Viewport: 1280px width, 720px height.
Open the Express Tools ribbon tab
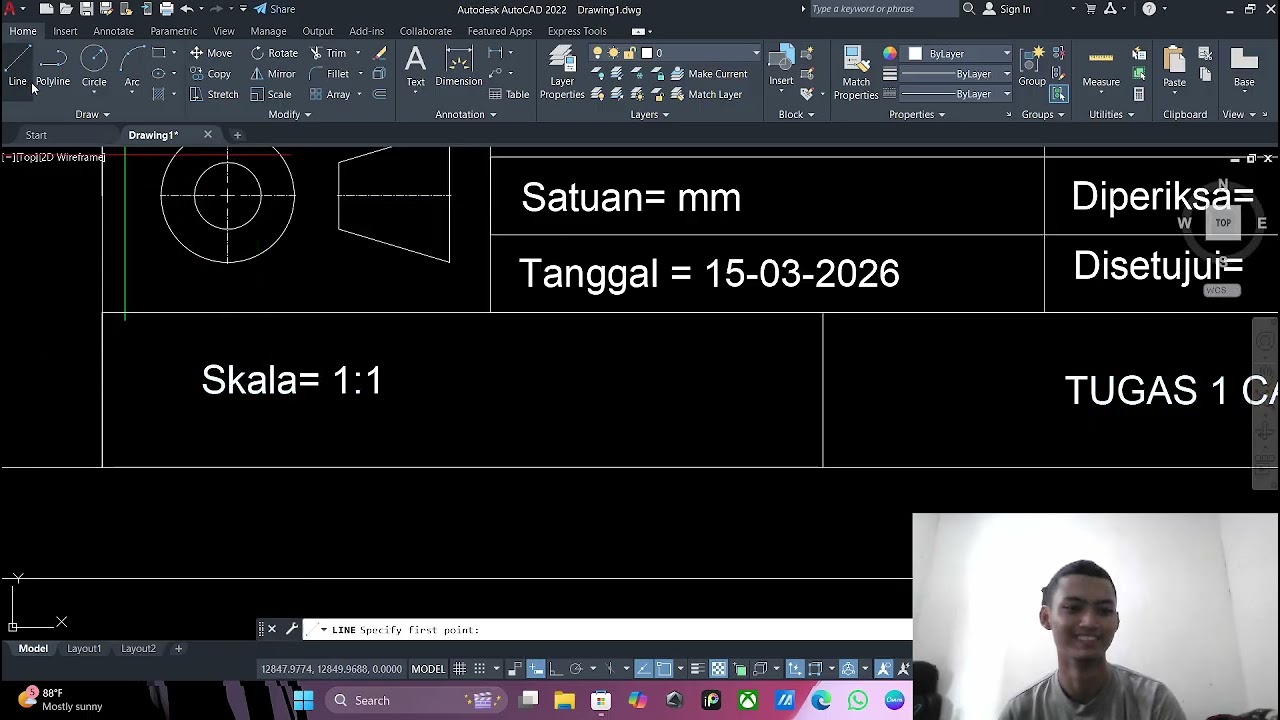tap(577, 31)
